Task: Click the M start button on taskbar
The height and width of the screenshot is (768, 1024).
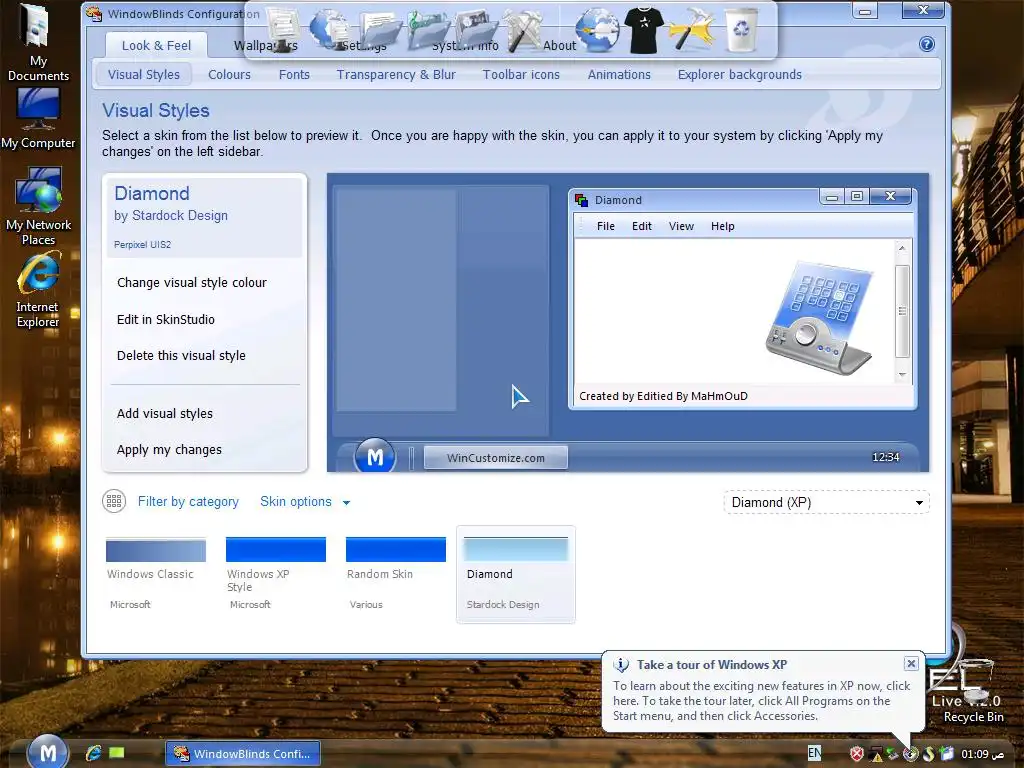Action: tap(48, 752)
